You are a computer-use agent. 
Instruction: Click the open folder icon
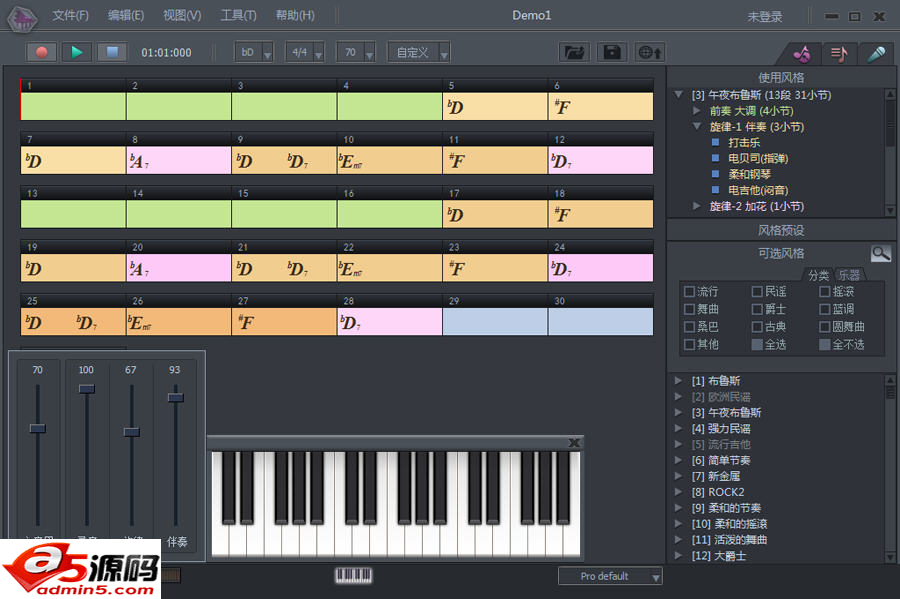pos(573,52)
